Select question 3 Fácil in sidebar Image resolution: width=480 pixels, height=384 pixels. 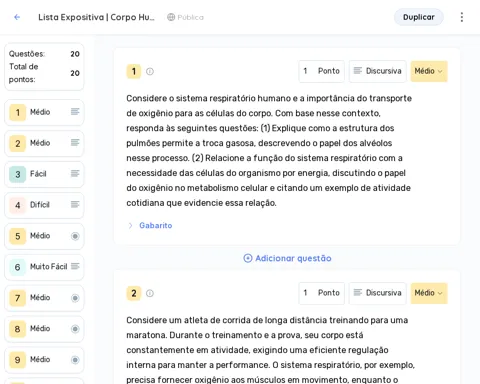(44, 174)
